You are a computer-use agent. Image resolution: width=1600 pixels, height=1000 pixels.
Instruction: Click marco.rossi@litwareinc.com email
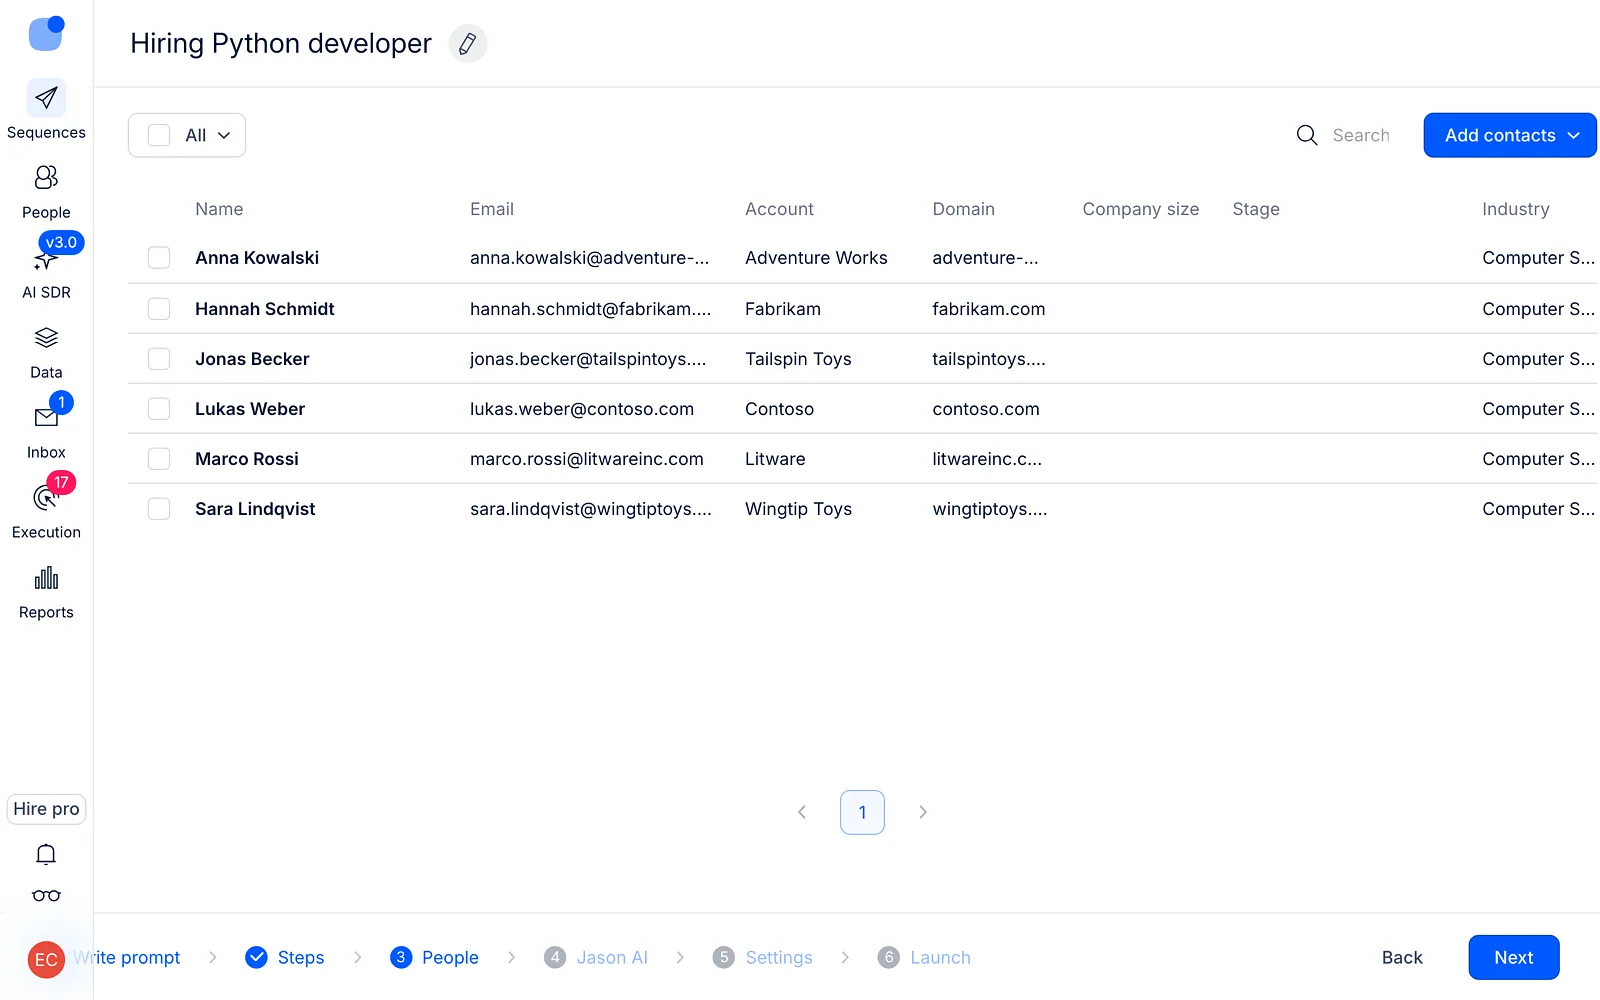point(587,459)
